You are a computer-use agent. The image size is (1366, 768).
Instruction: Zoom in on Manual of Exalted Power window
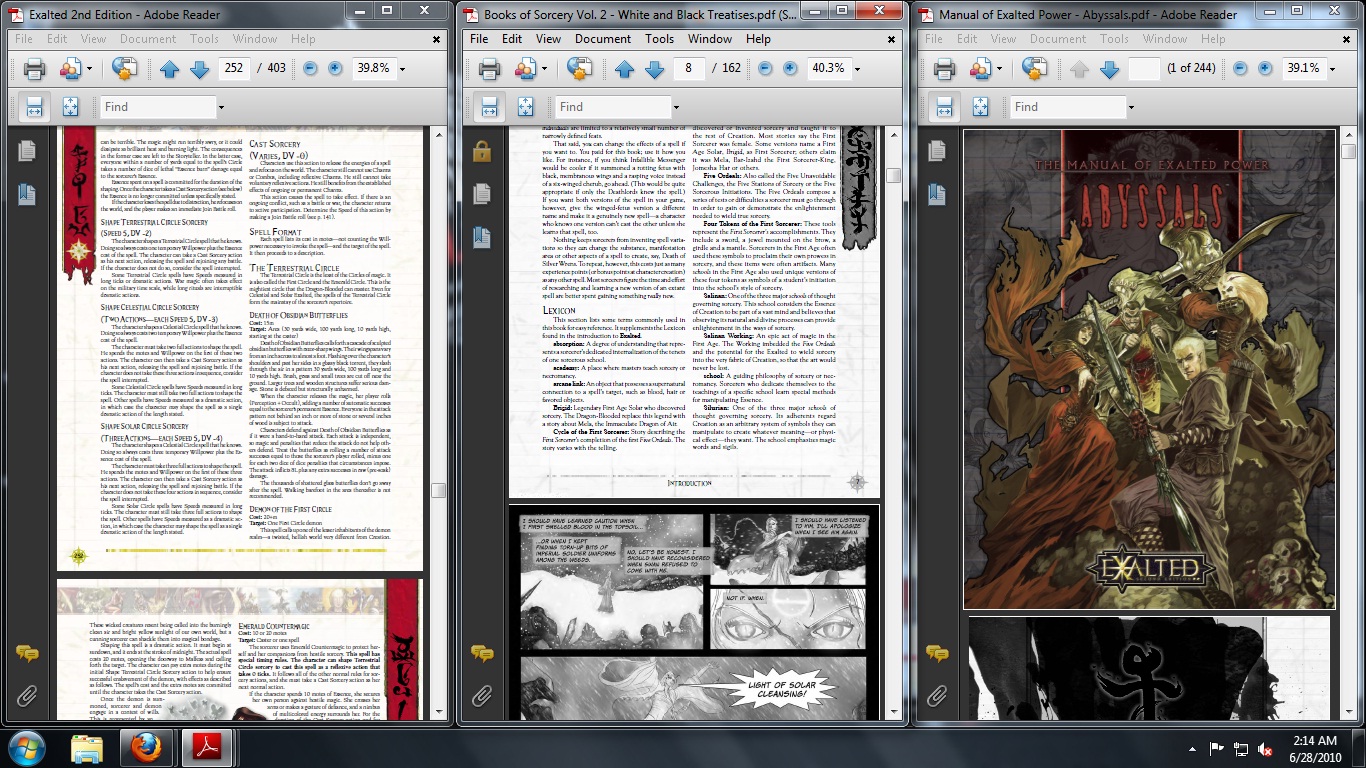1265,68
